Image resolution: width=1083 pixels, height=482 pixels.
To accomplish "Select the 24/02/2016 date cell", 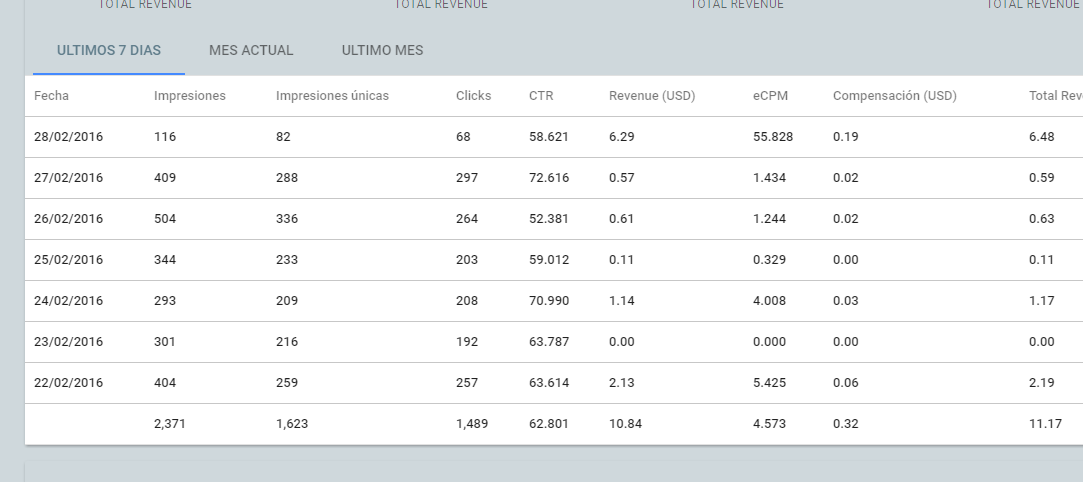I will tap(68, 300).
